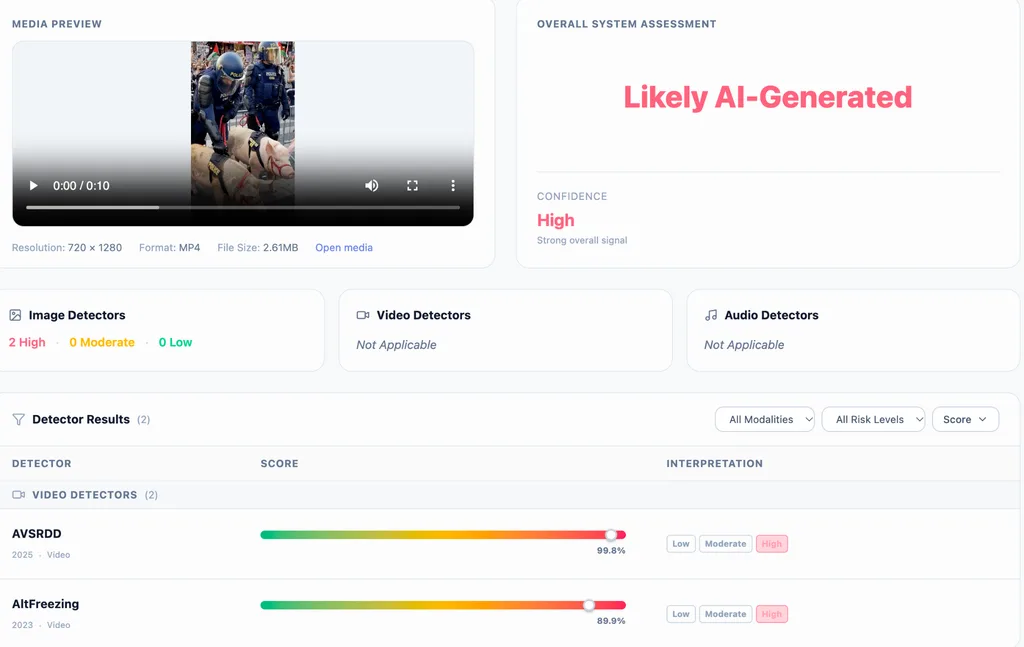
Task: Select the High tag in the AltFreezing row
Action: [771, 614]
